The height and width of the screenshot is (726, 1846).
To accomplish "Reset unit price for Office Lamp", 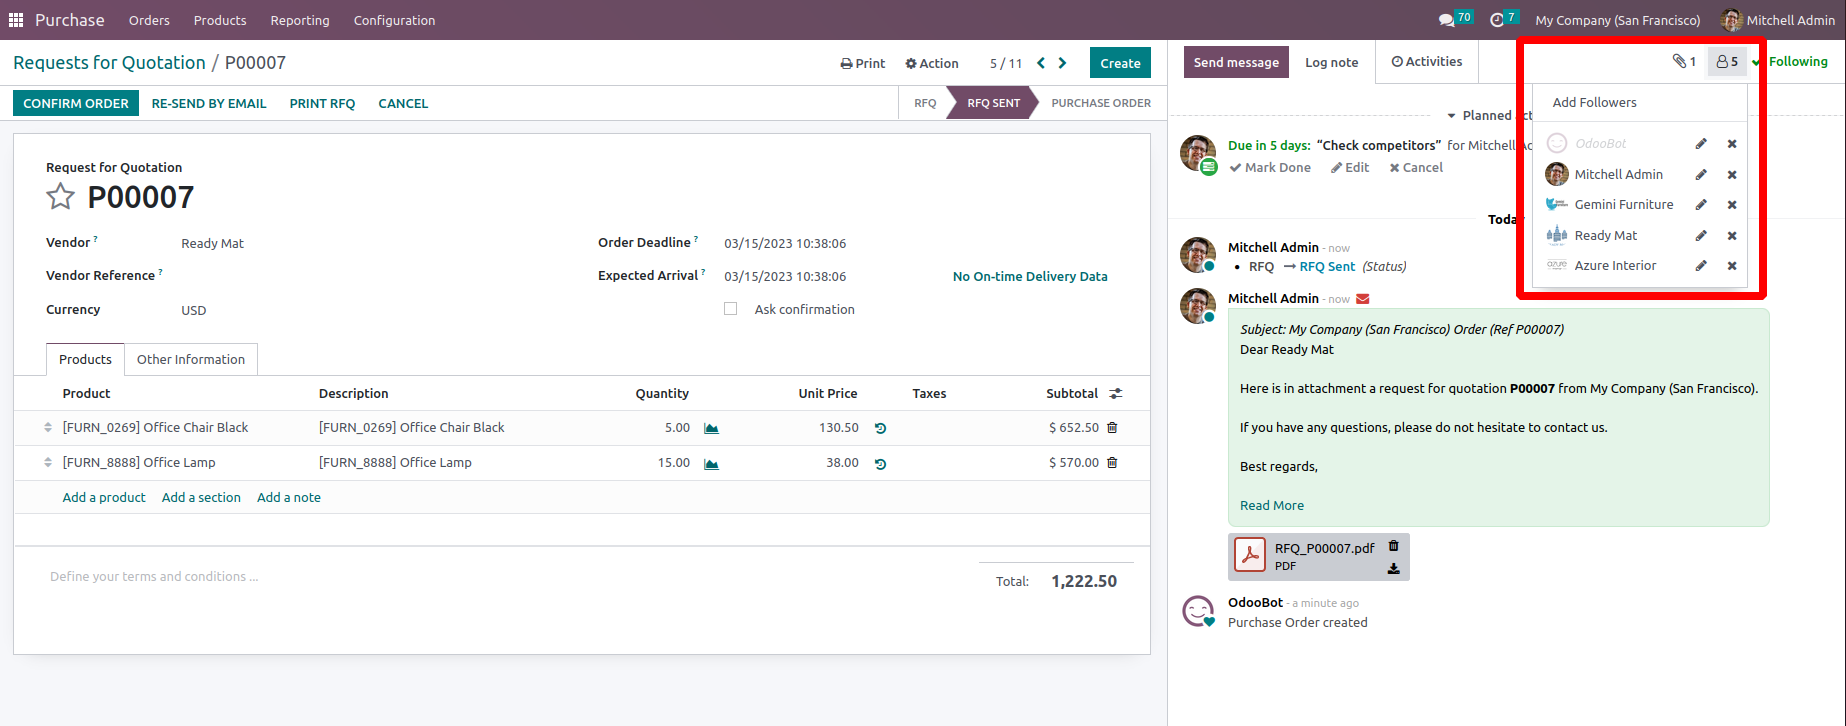I will (880, 464).
